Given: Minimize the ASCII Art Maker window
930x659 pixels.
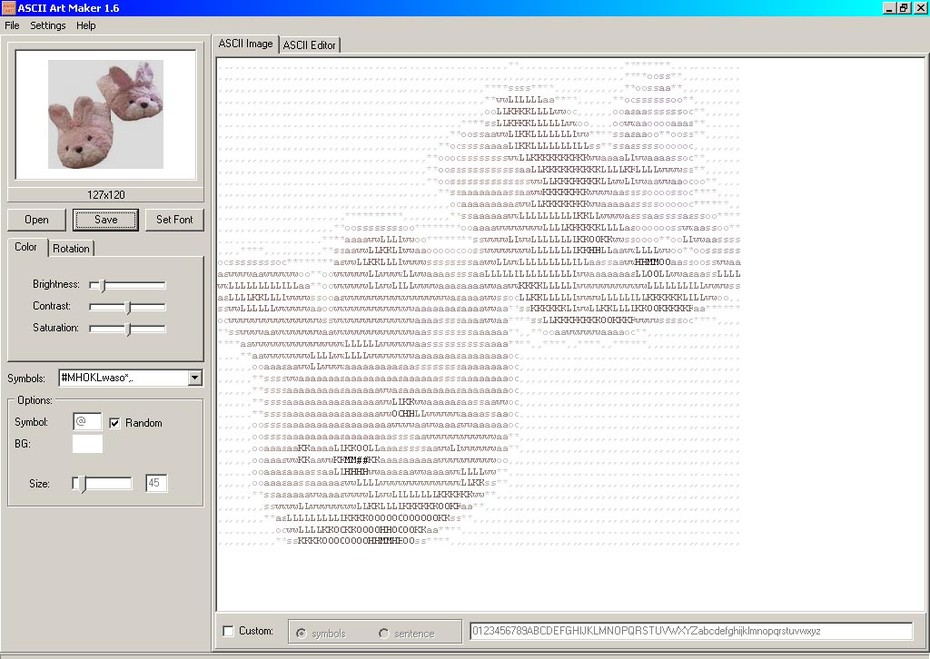Looking at the screenshot, I should coord(889,8).
